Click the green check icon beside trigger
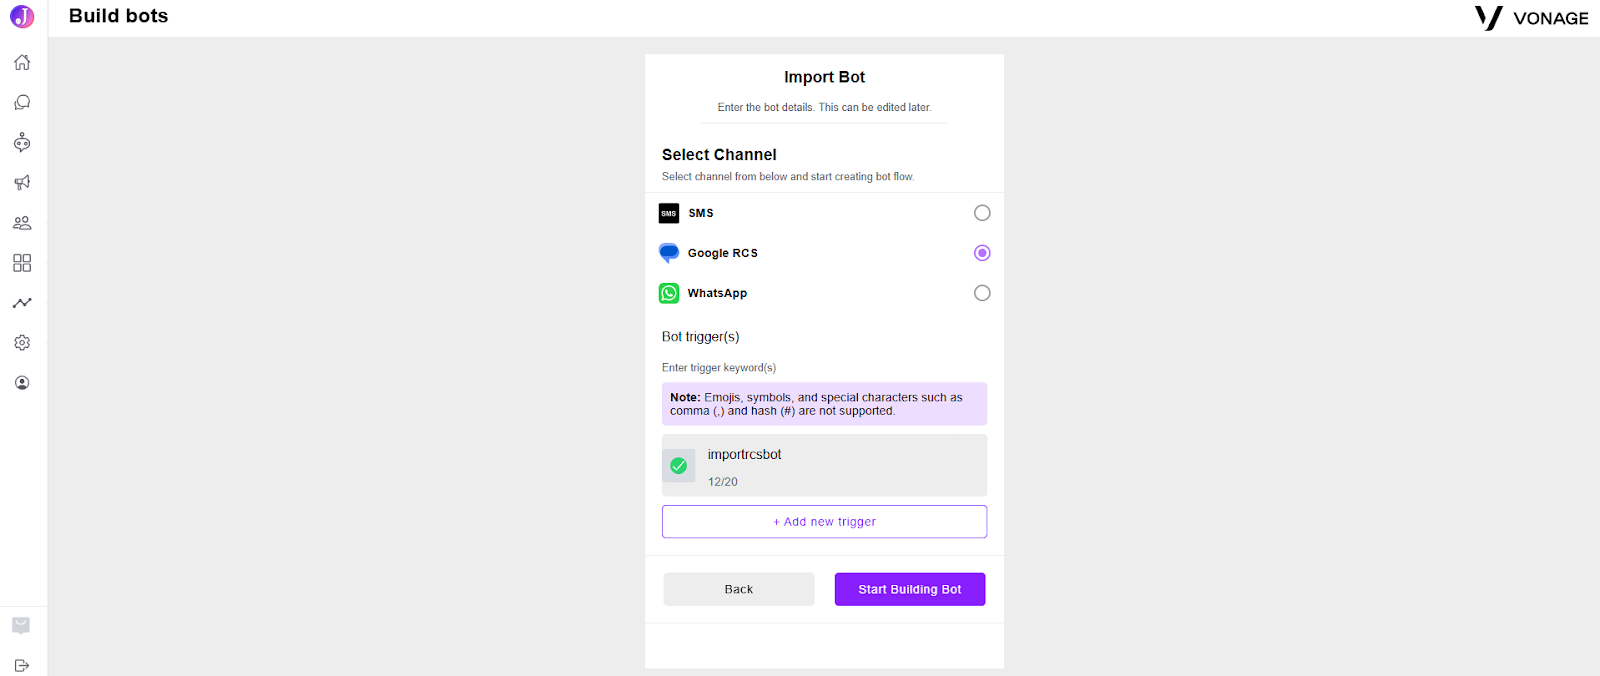Screen dimensions: 1600x676 point(678,465)
